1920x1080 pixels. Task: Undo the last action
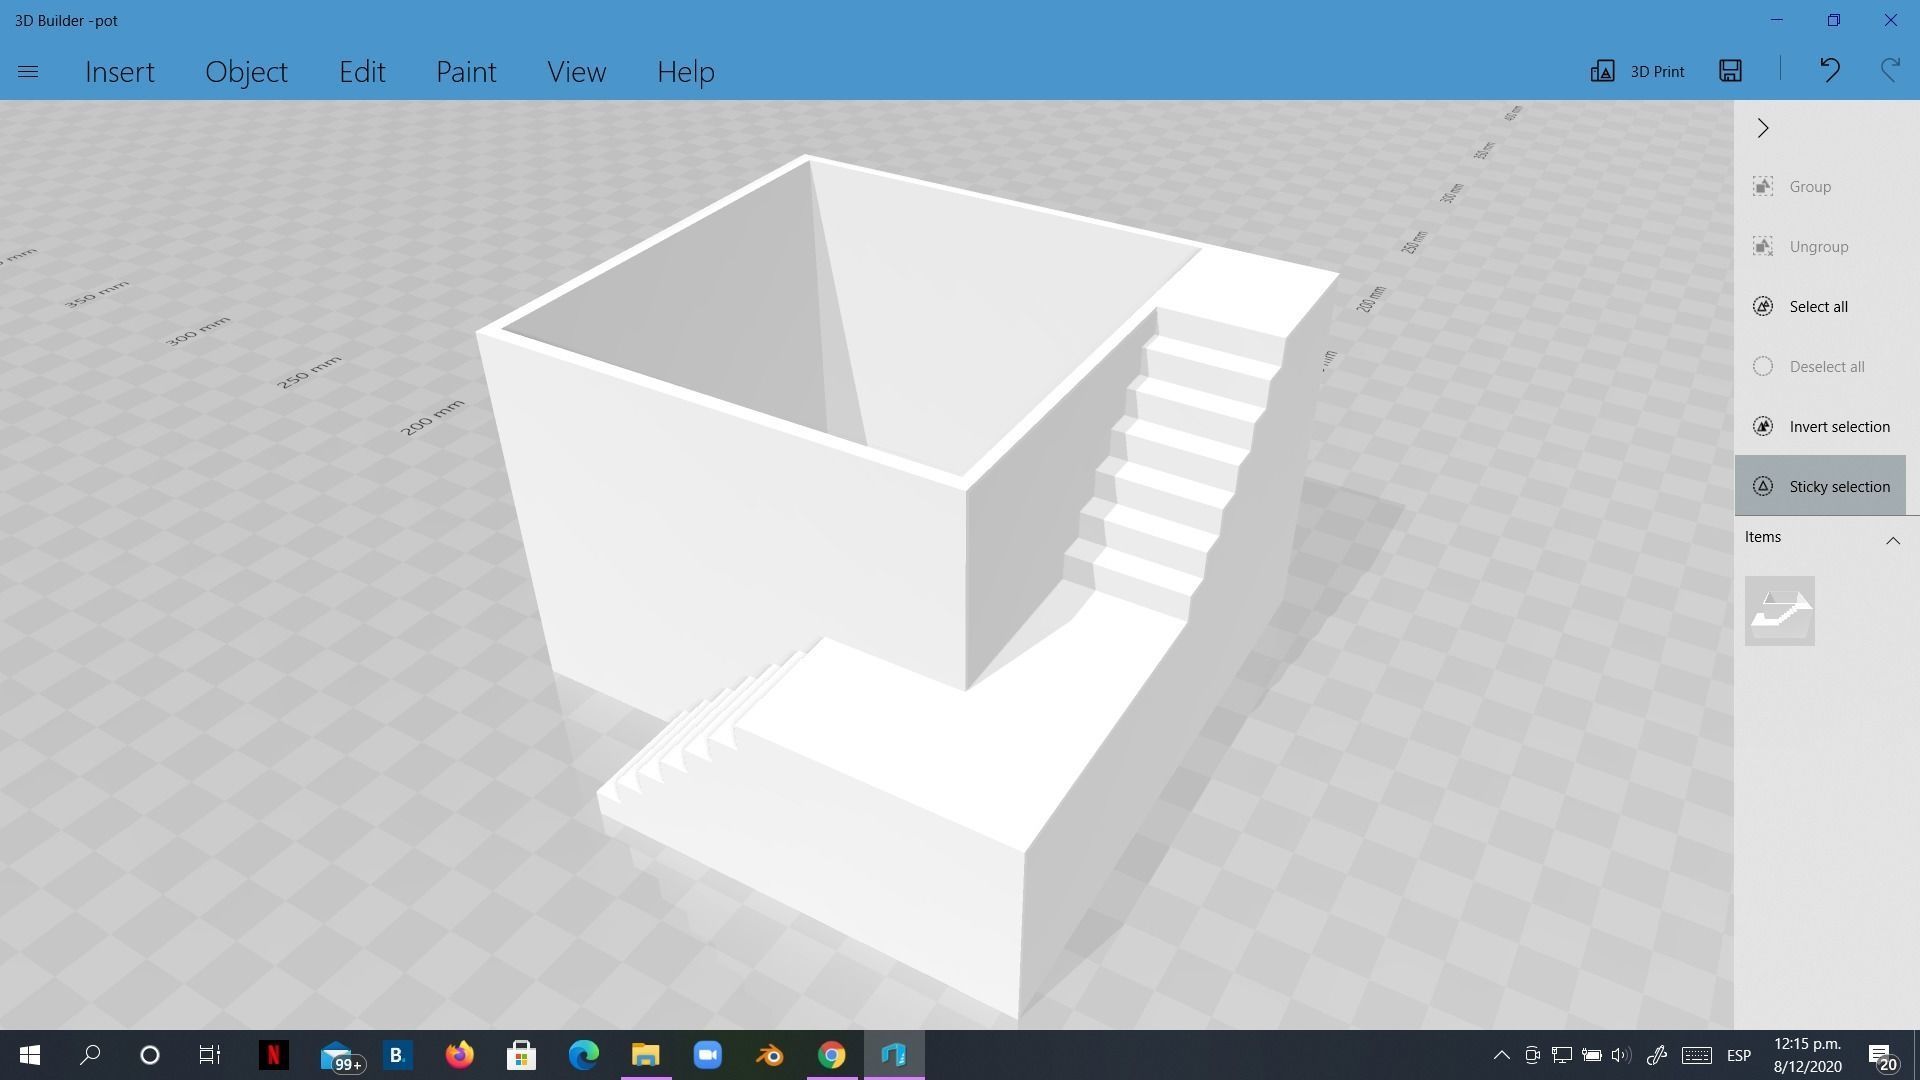tap(1830, 70)
